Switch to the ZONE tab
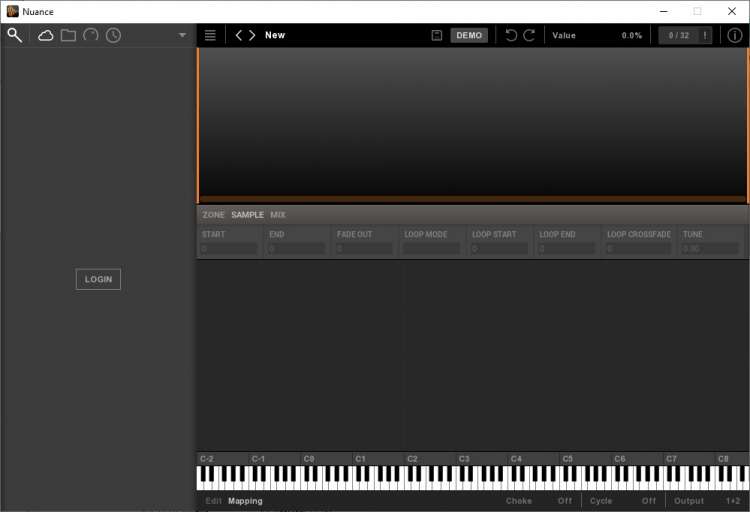 click(x=213, y=215)
